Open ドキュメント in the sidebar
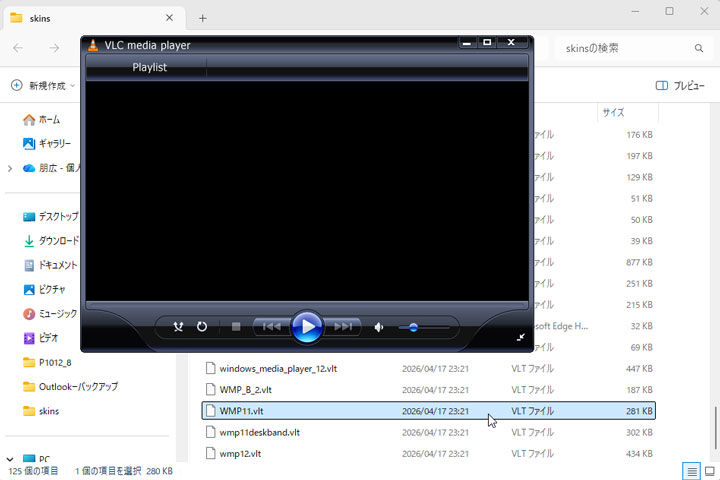720x480 pixels. (x=50, y=265)
